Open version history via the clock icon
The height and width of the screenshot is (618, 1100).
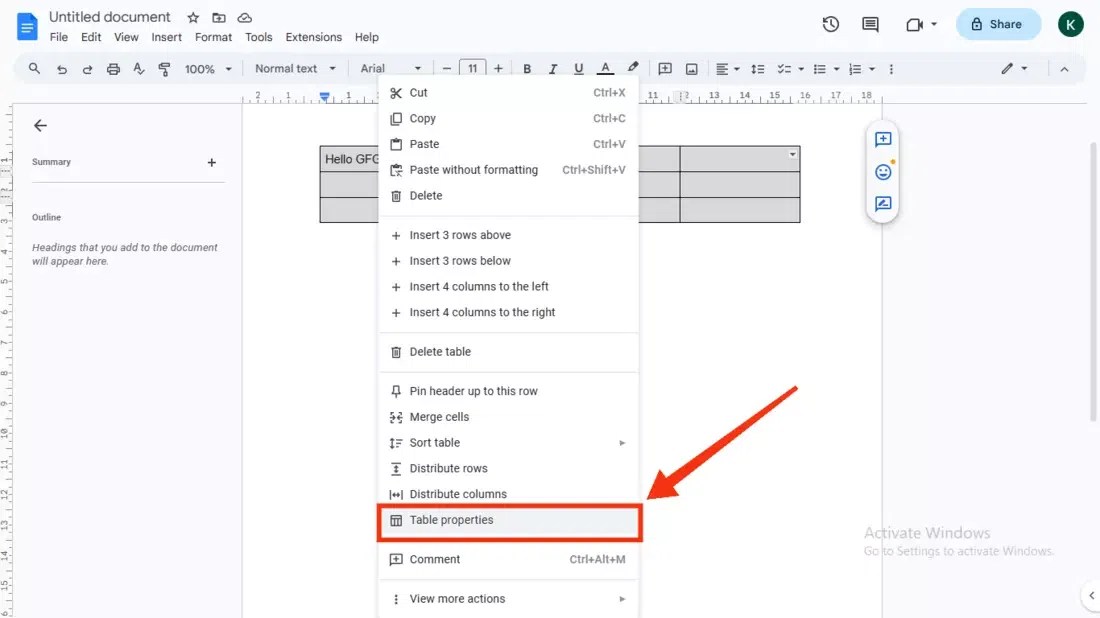[830, 24]
